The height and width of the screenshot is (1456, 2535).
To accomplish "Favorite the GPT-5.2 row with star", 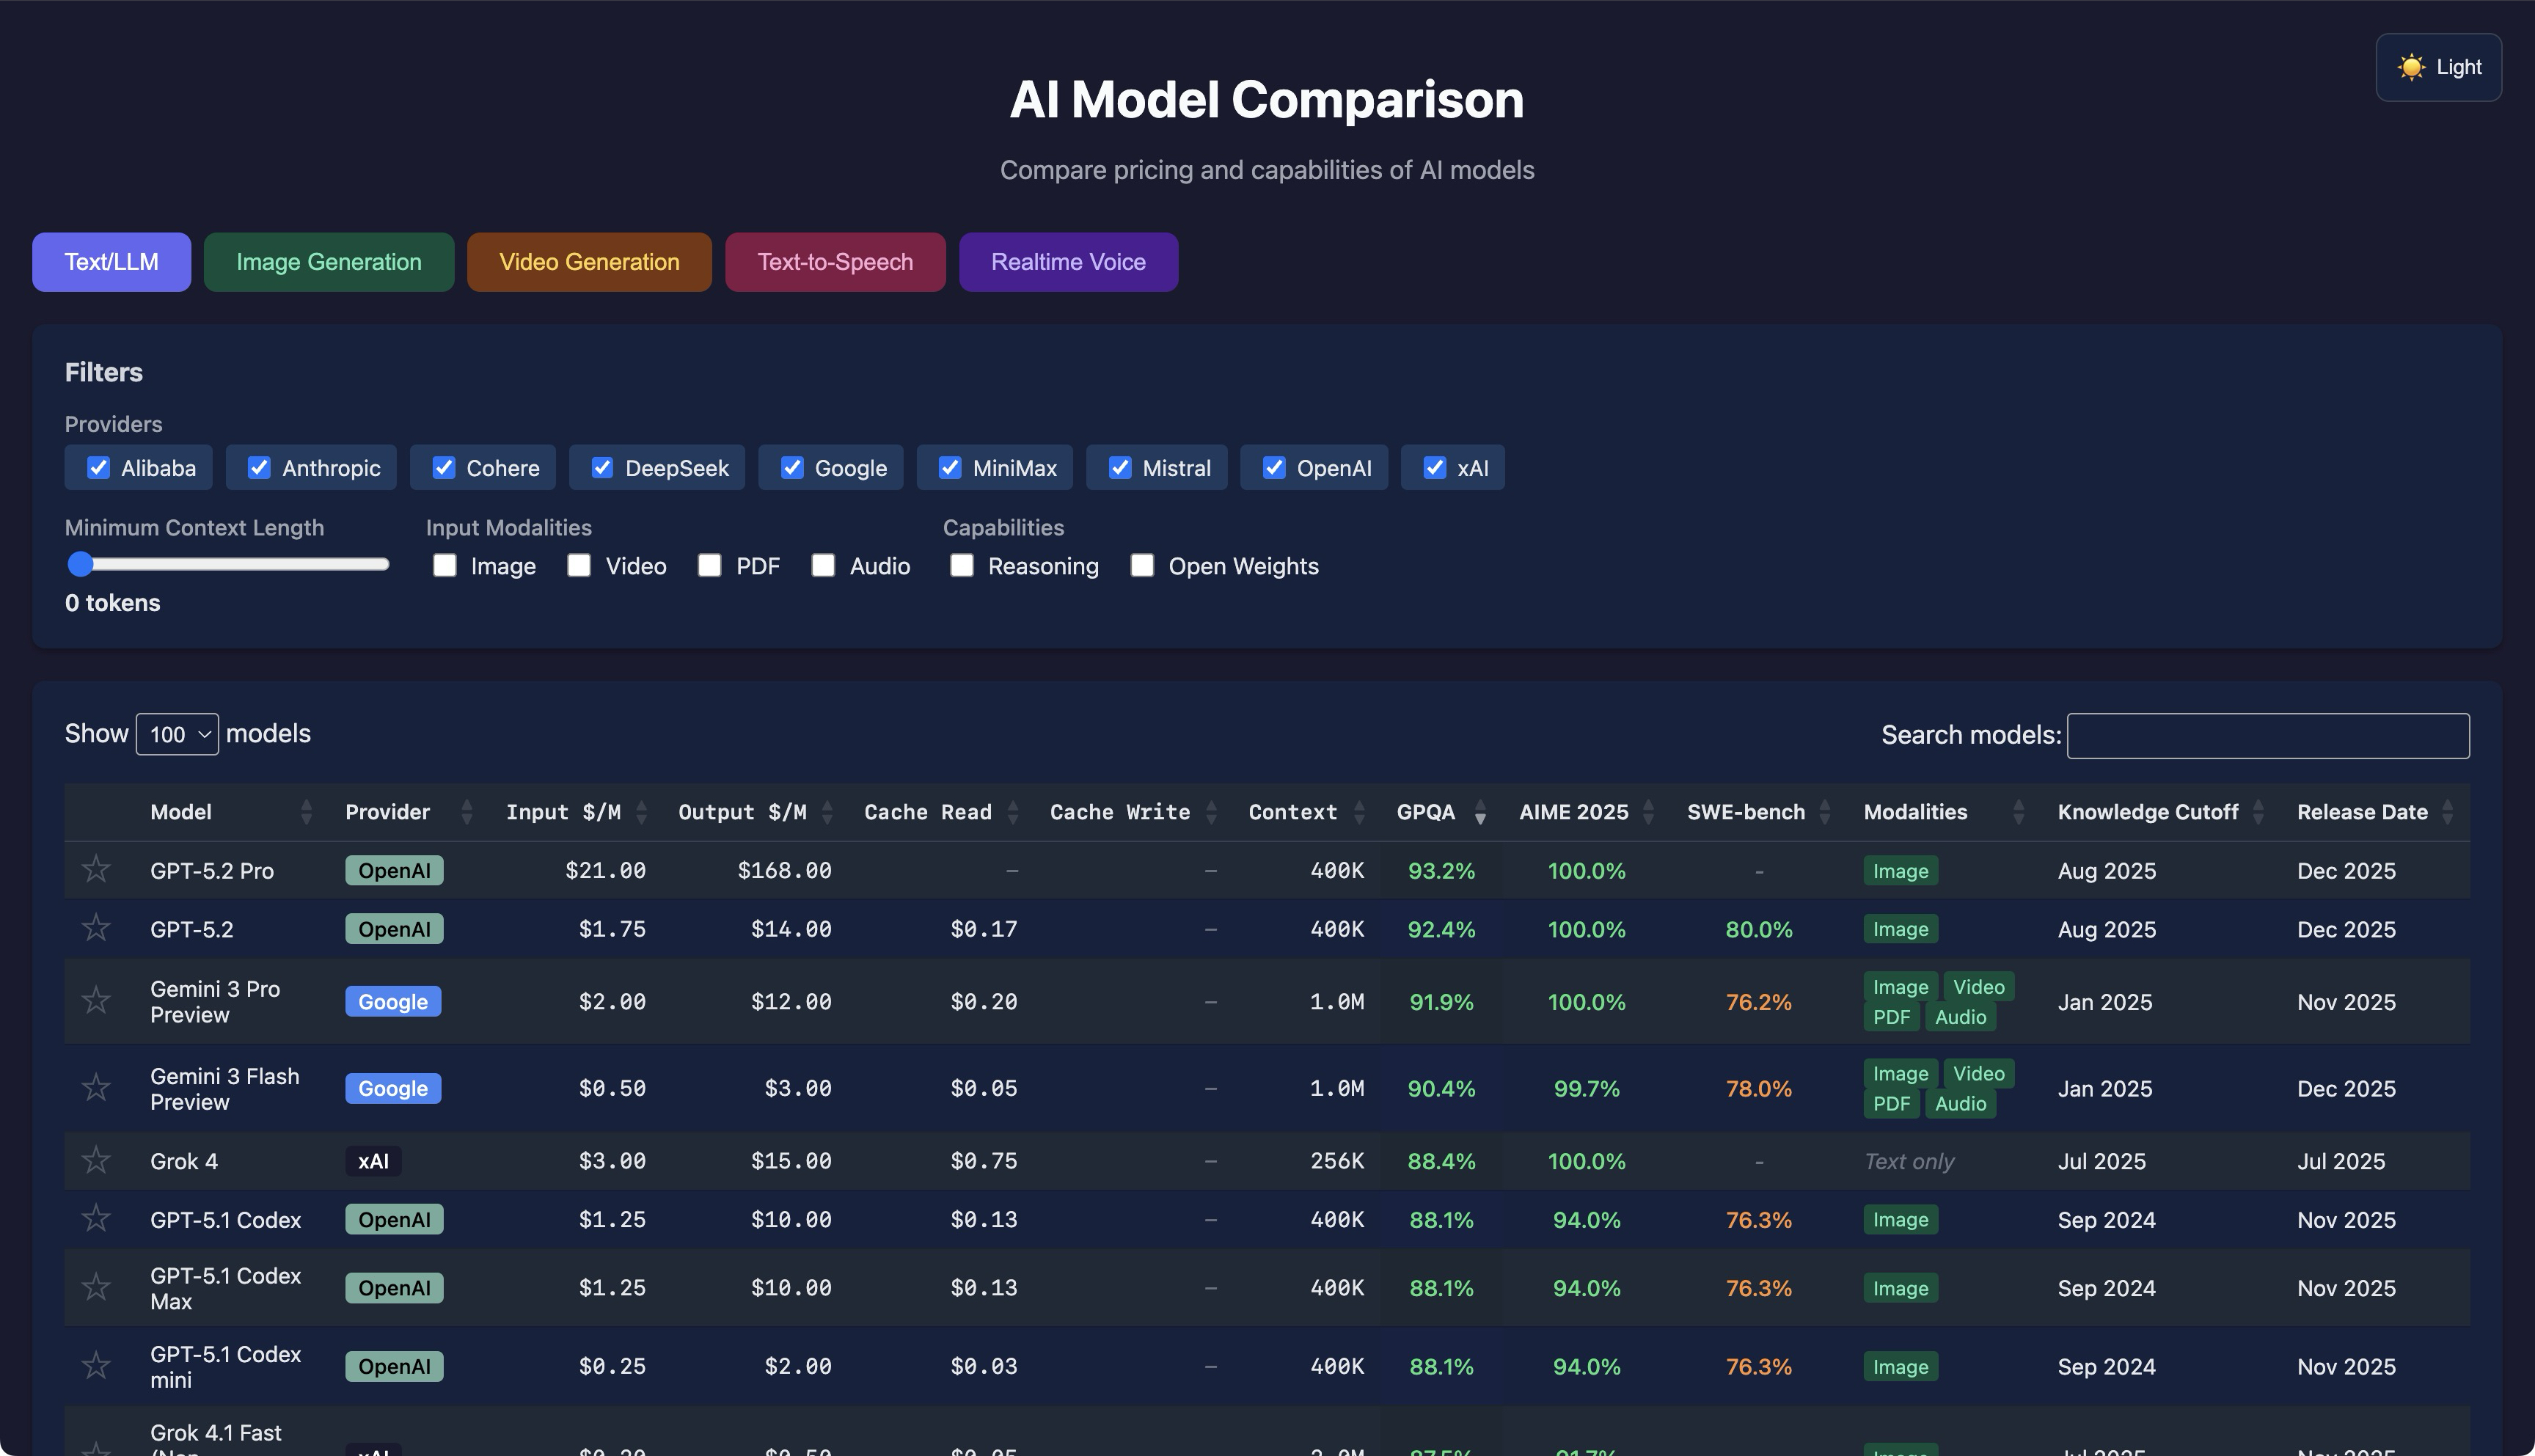I will pos(96,928).
